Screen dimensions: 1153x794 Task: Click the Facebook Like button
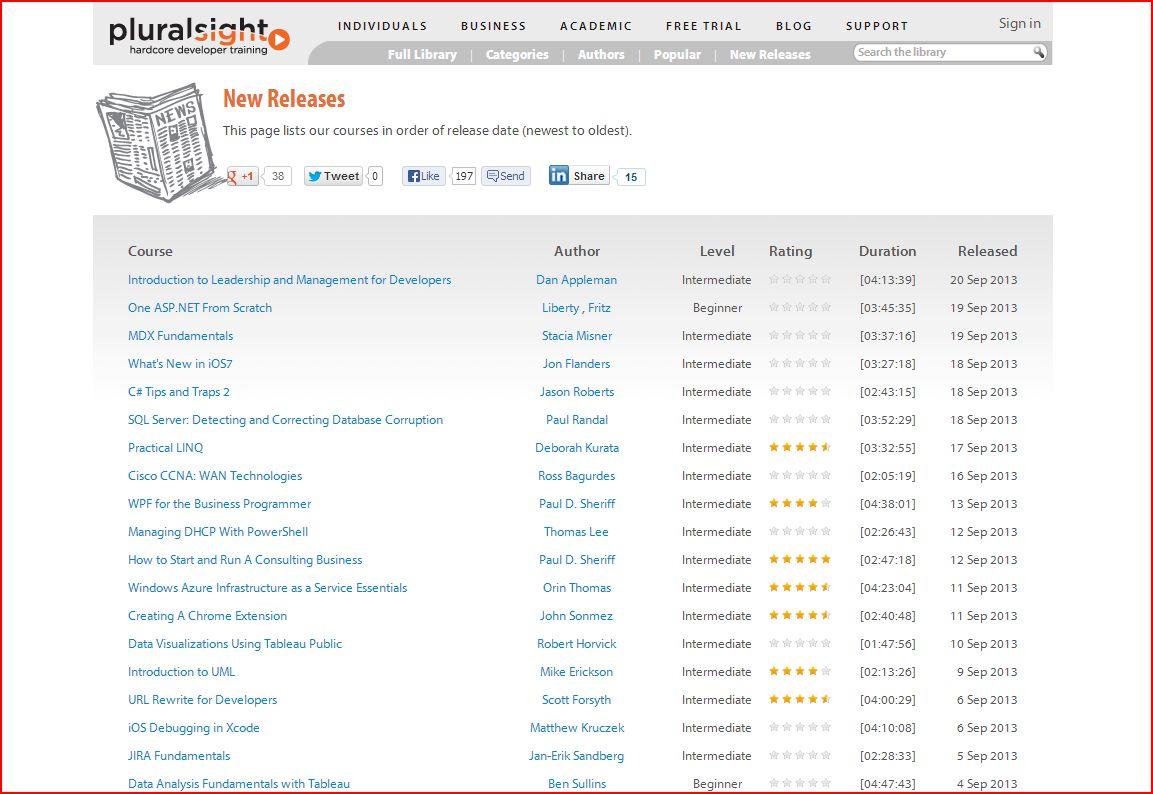tap(424, 176)
